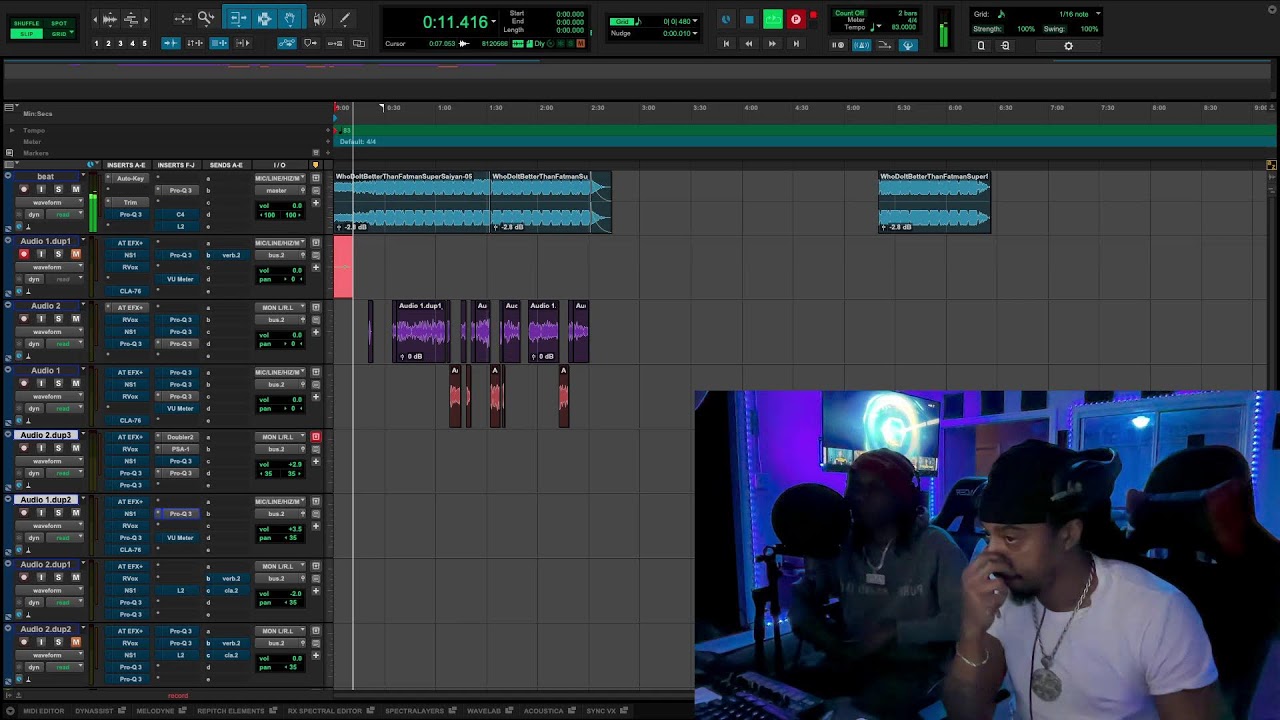This screenshot has width=1280, height=720.
Task: Enable Spot edit mode
Action: (x=59, y=23)
